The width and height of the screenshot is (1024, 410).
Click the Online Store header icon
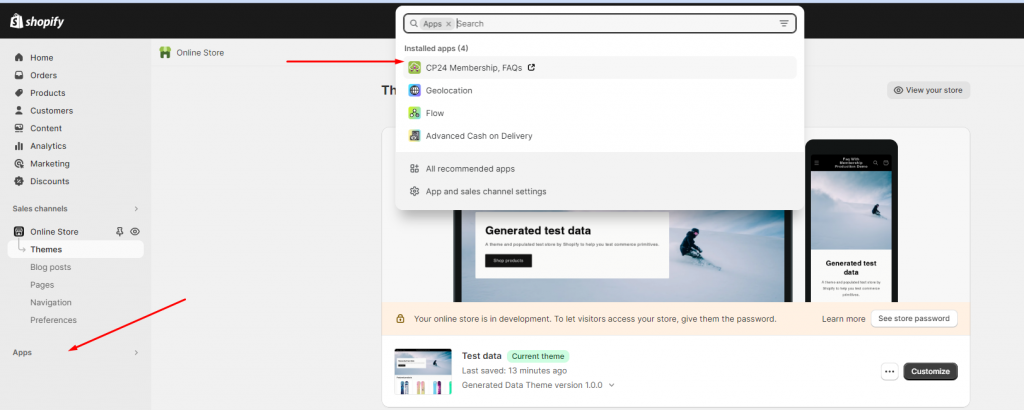[x=165, y=52]
